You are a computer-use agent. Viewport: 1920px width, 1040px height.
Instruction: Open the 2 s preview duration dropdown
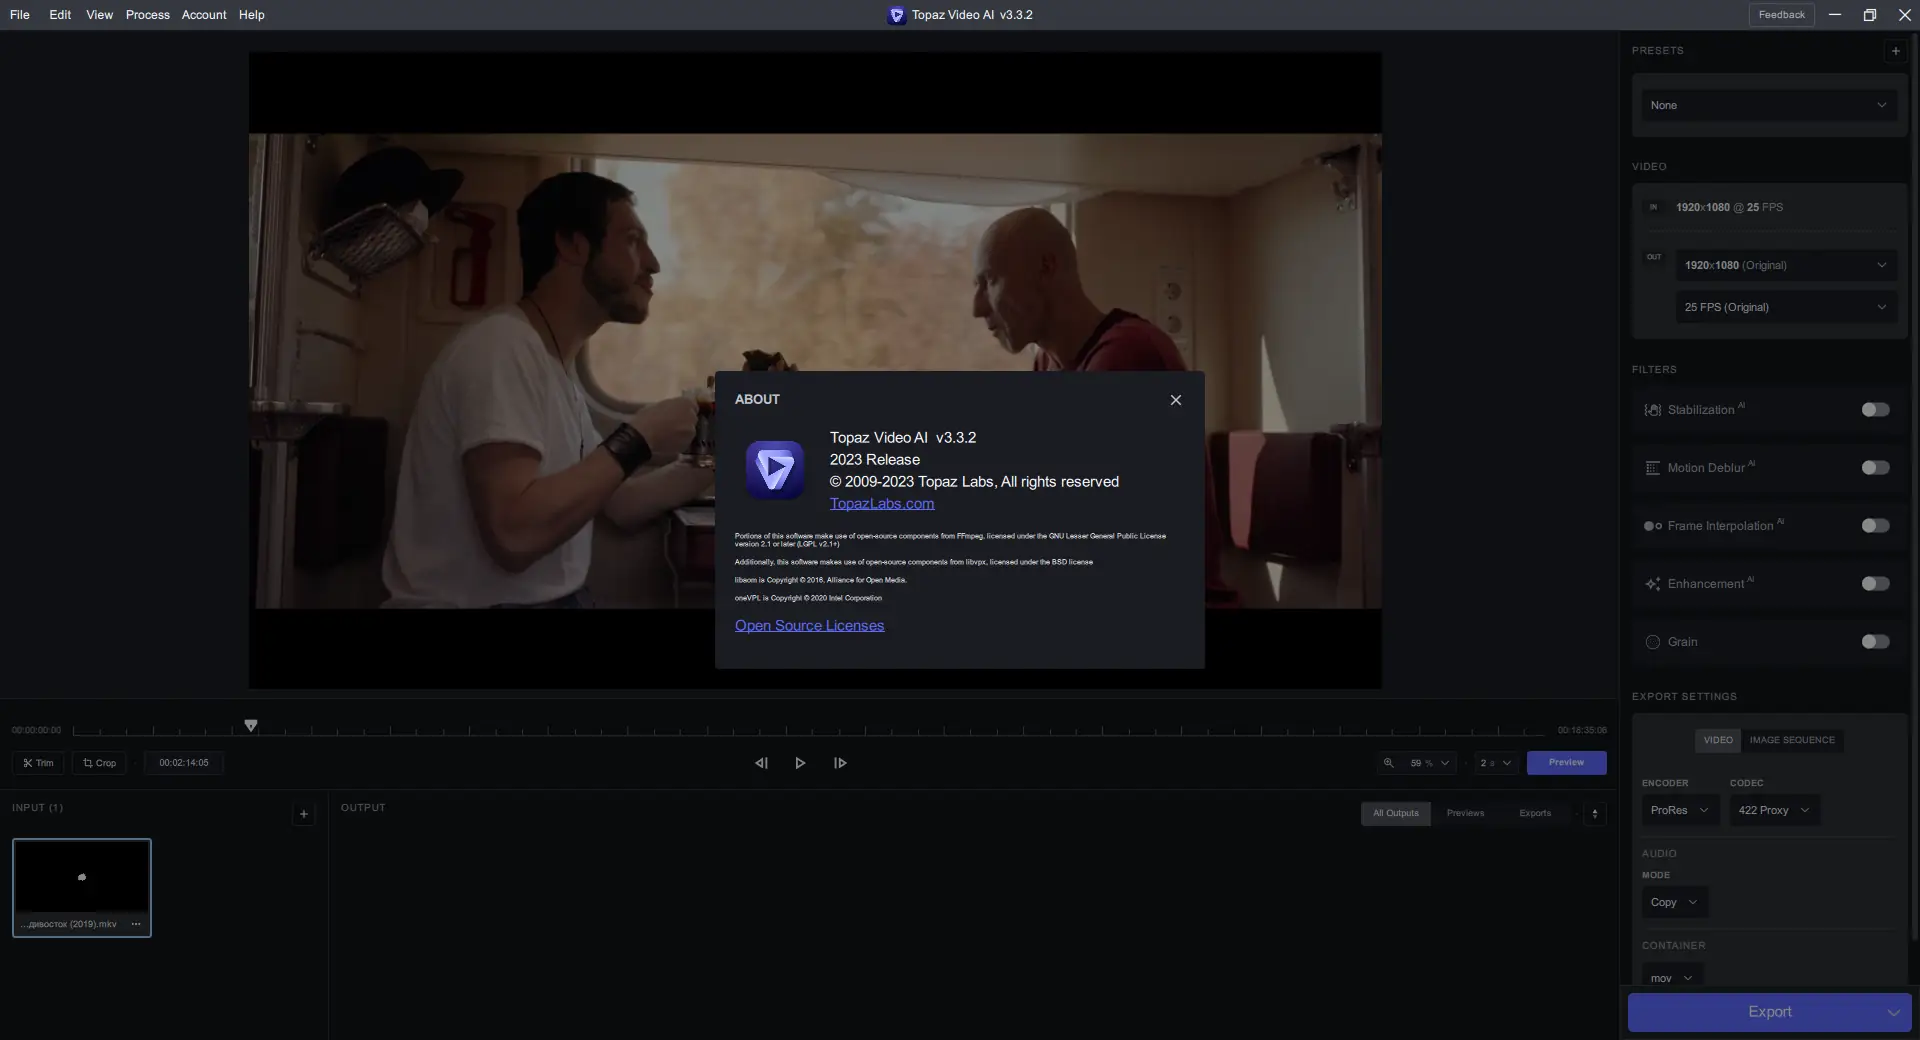pos(1496,763)
